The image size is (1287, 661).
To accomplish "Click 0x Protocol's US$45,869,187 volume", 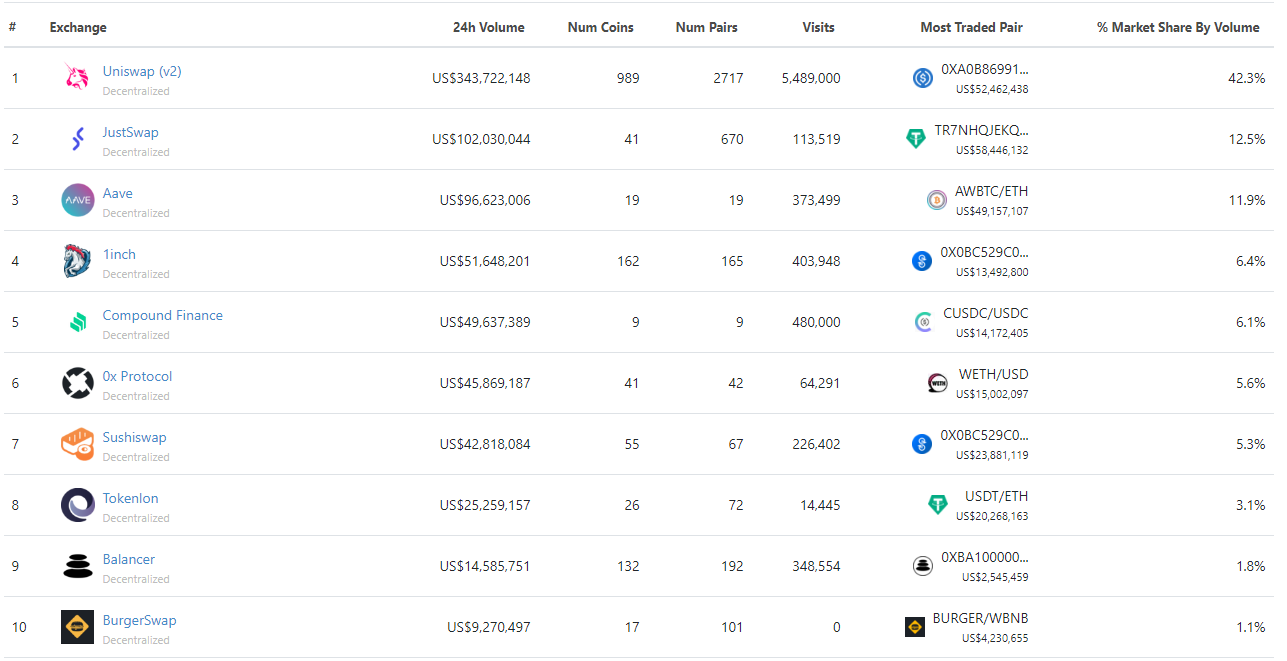I will pyautogui.click(x=485, y=383).
